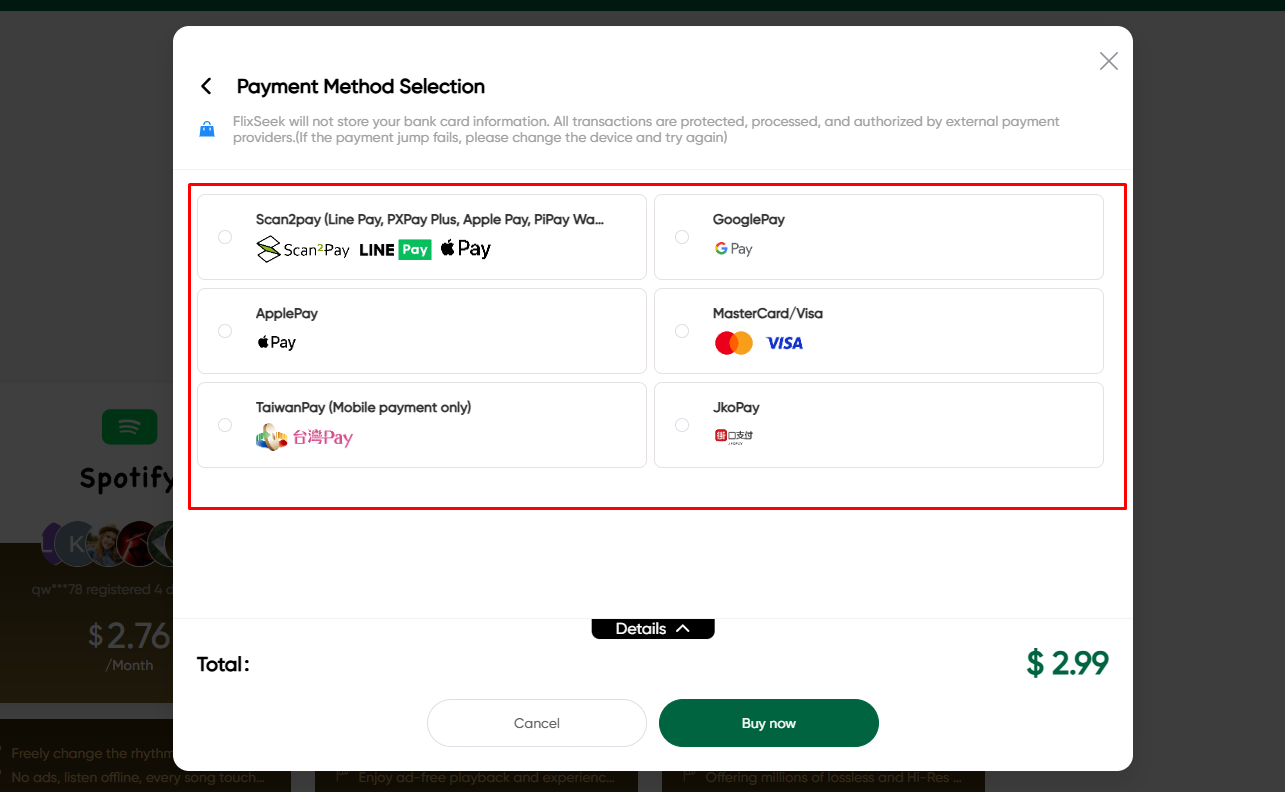Click the Spotify icon in the background
Screen dimensions: 1285x792
click(x=130, y=426)
